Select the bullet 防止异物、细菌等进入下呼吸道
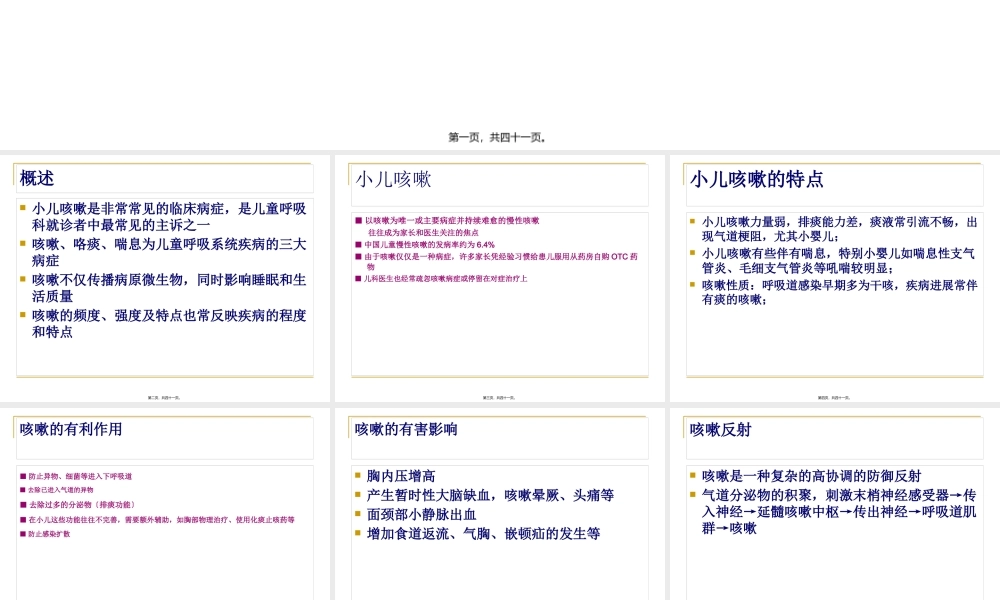Viewport: 1000px width, 600px height. click(76, 476)
